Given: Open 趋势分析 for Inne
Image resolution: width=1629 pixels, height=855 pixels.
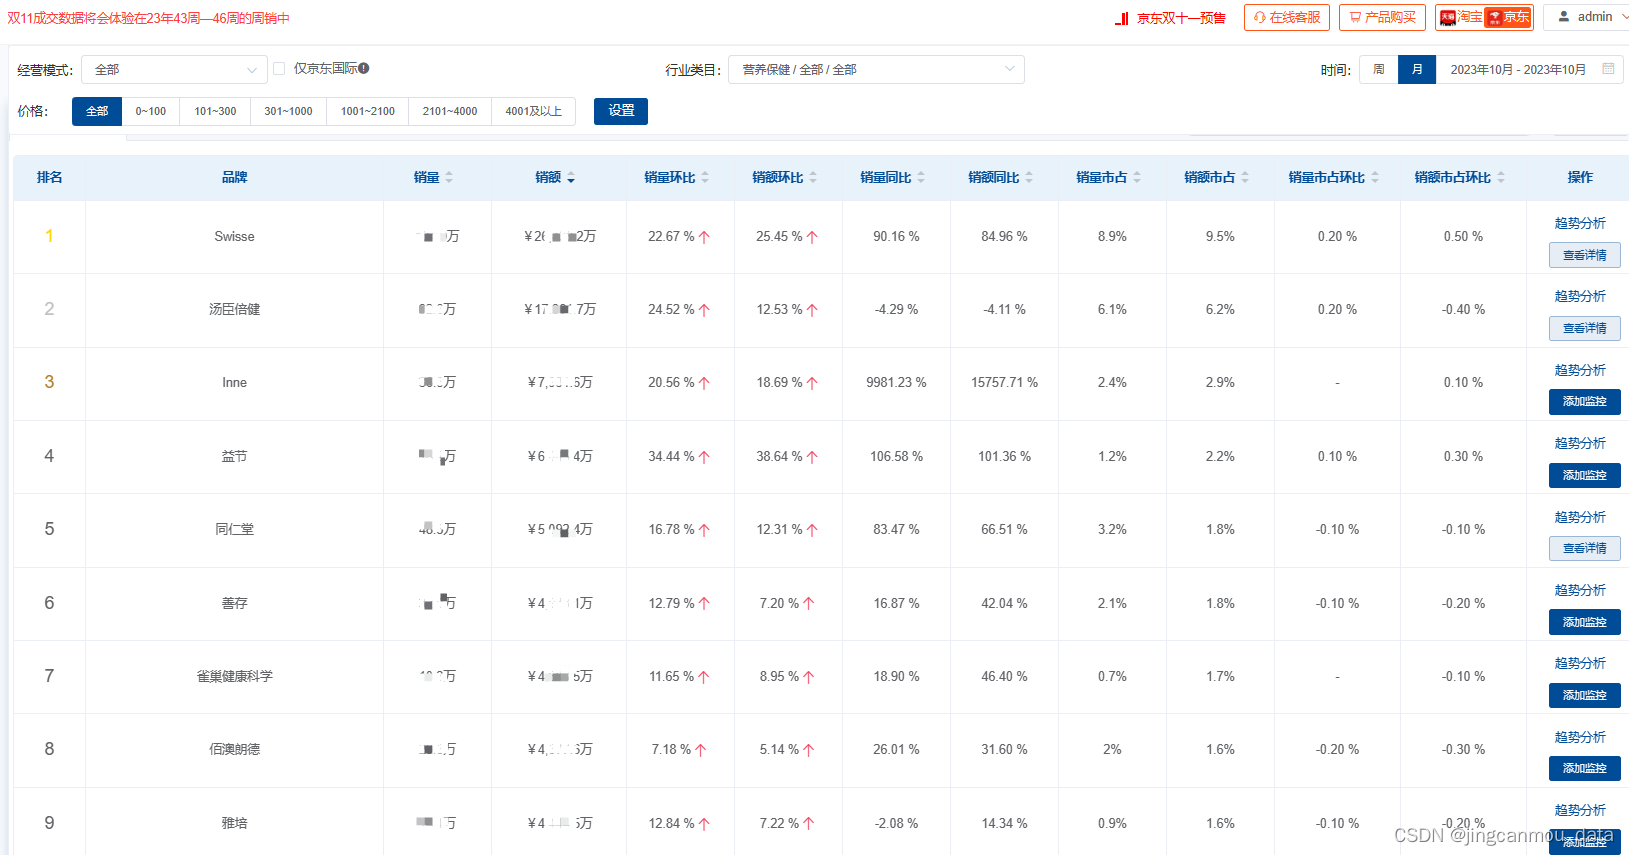Looking at the screenshot, I should point(1580,370).
